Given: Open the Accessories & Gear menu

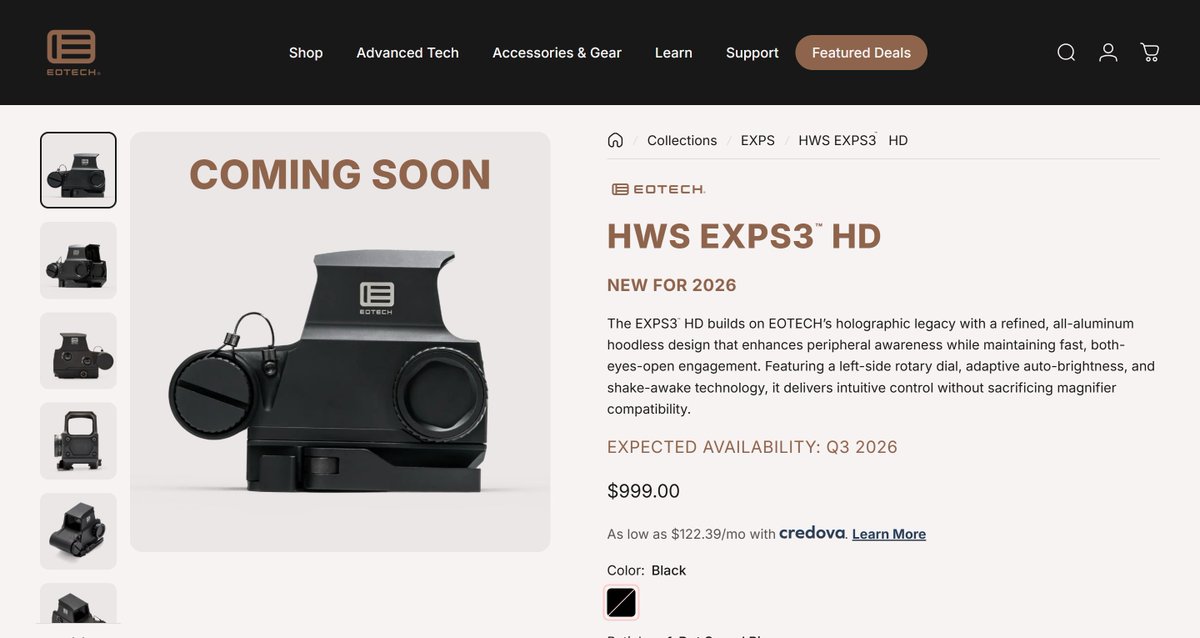Looking at the screenshot, I should point(557,53).
